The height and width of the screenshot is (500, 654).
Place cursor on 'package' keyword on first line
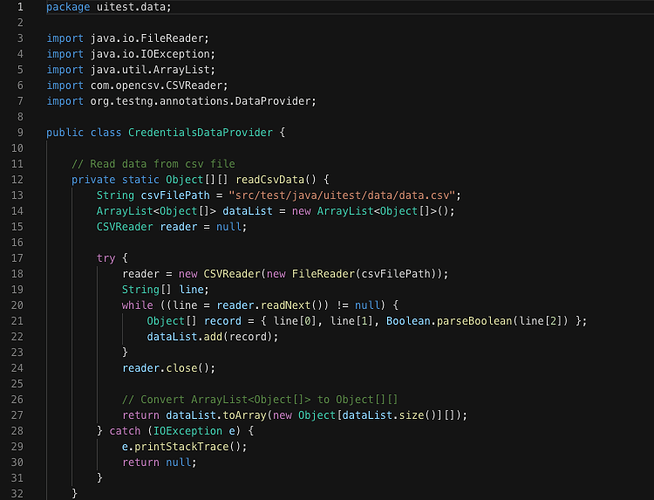coord(71,7)
